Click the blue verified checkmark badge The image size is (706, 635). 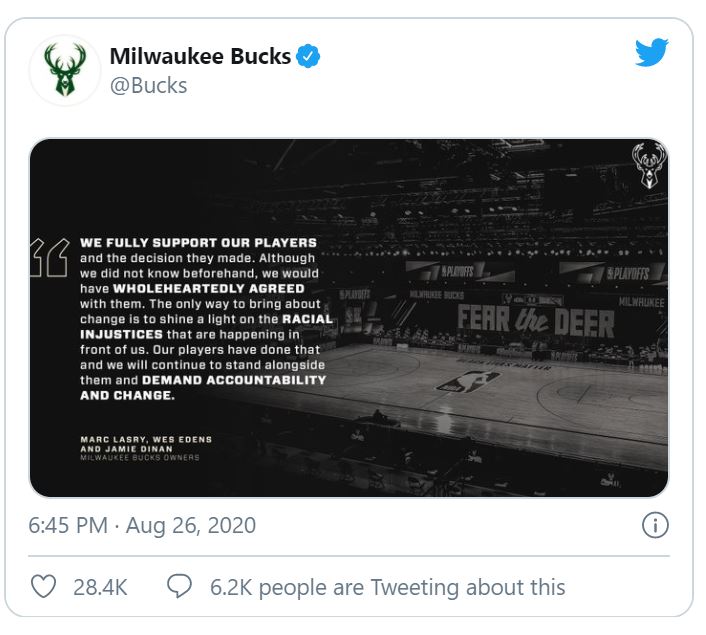(308, 56)
